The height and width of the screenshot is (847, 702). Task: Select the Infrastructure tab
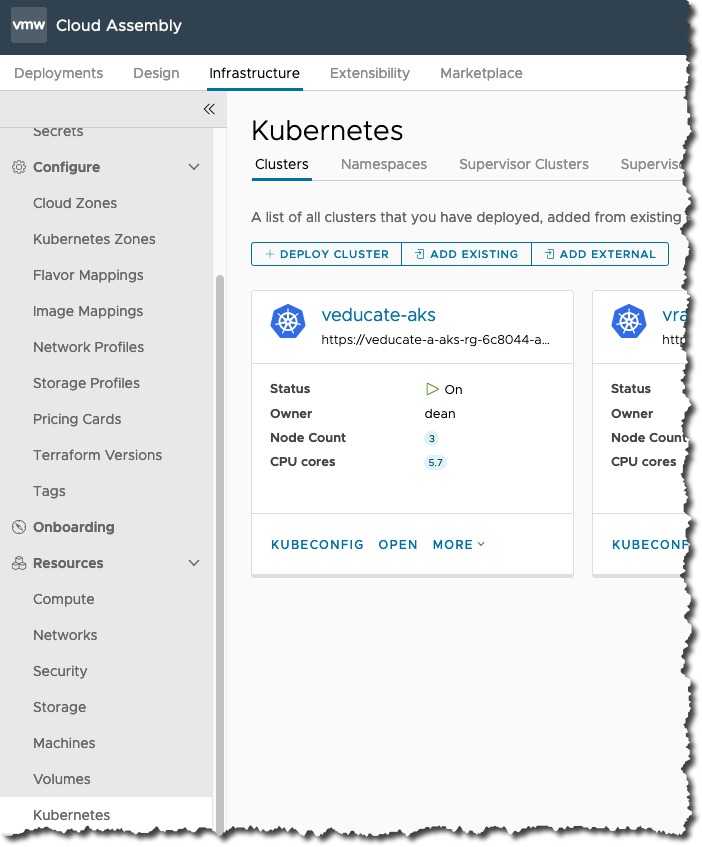point(254,73)
